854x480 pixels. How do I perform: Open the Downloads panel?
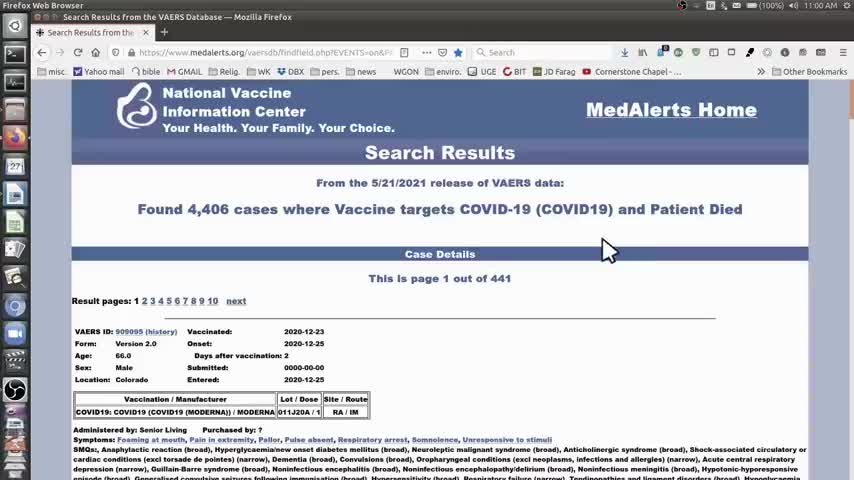(625, 53)
